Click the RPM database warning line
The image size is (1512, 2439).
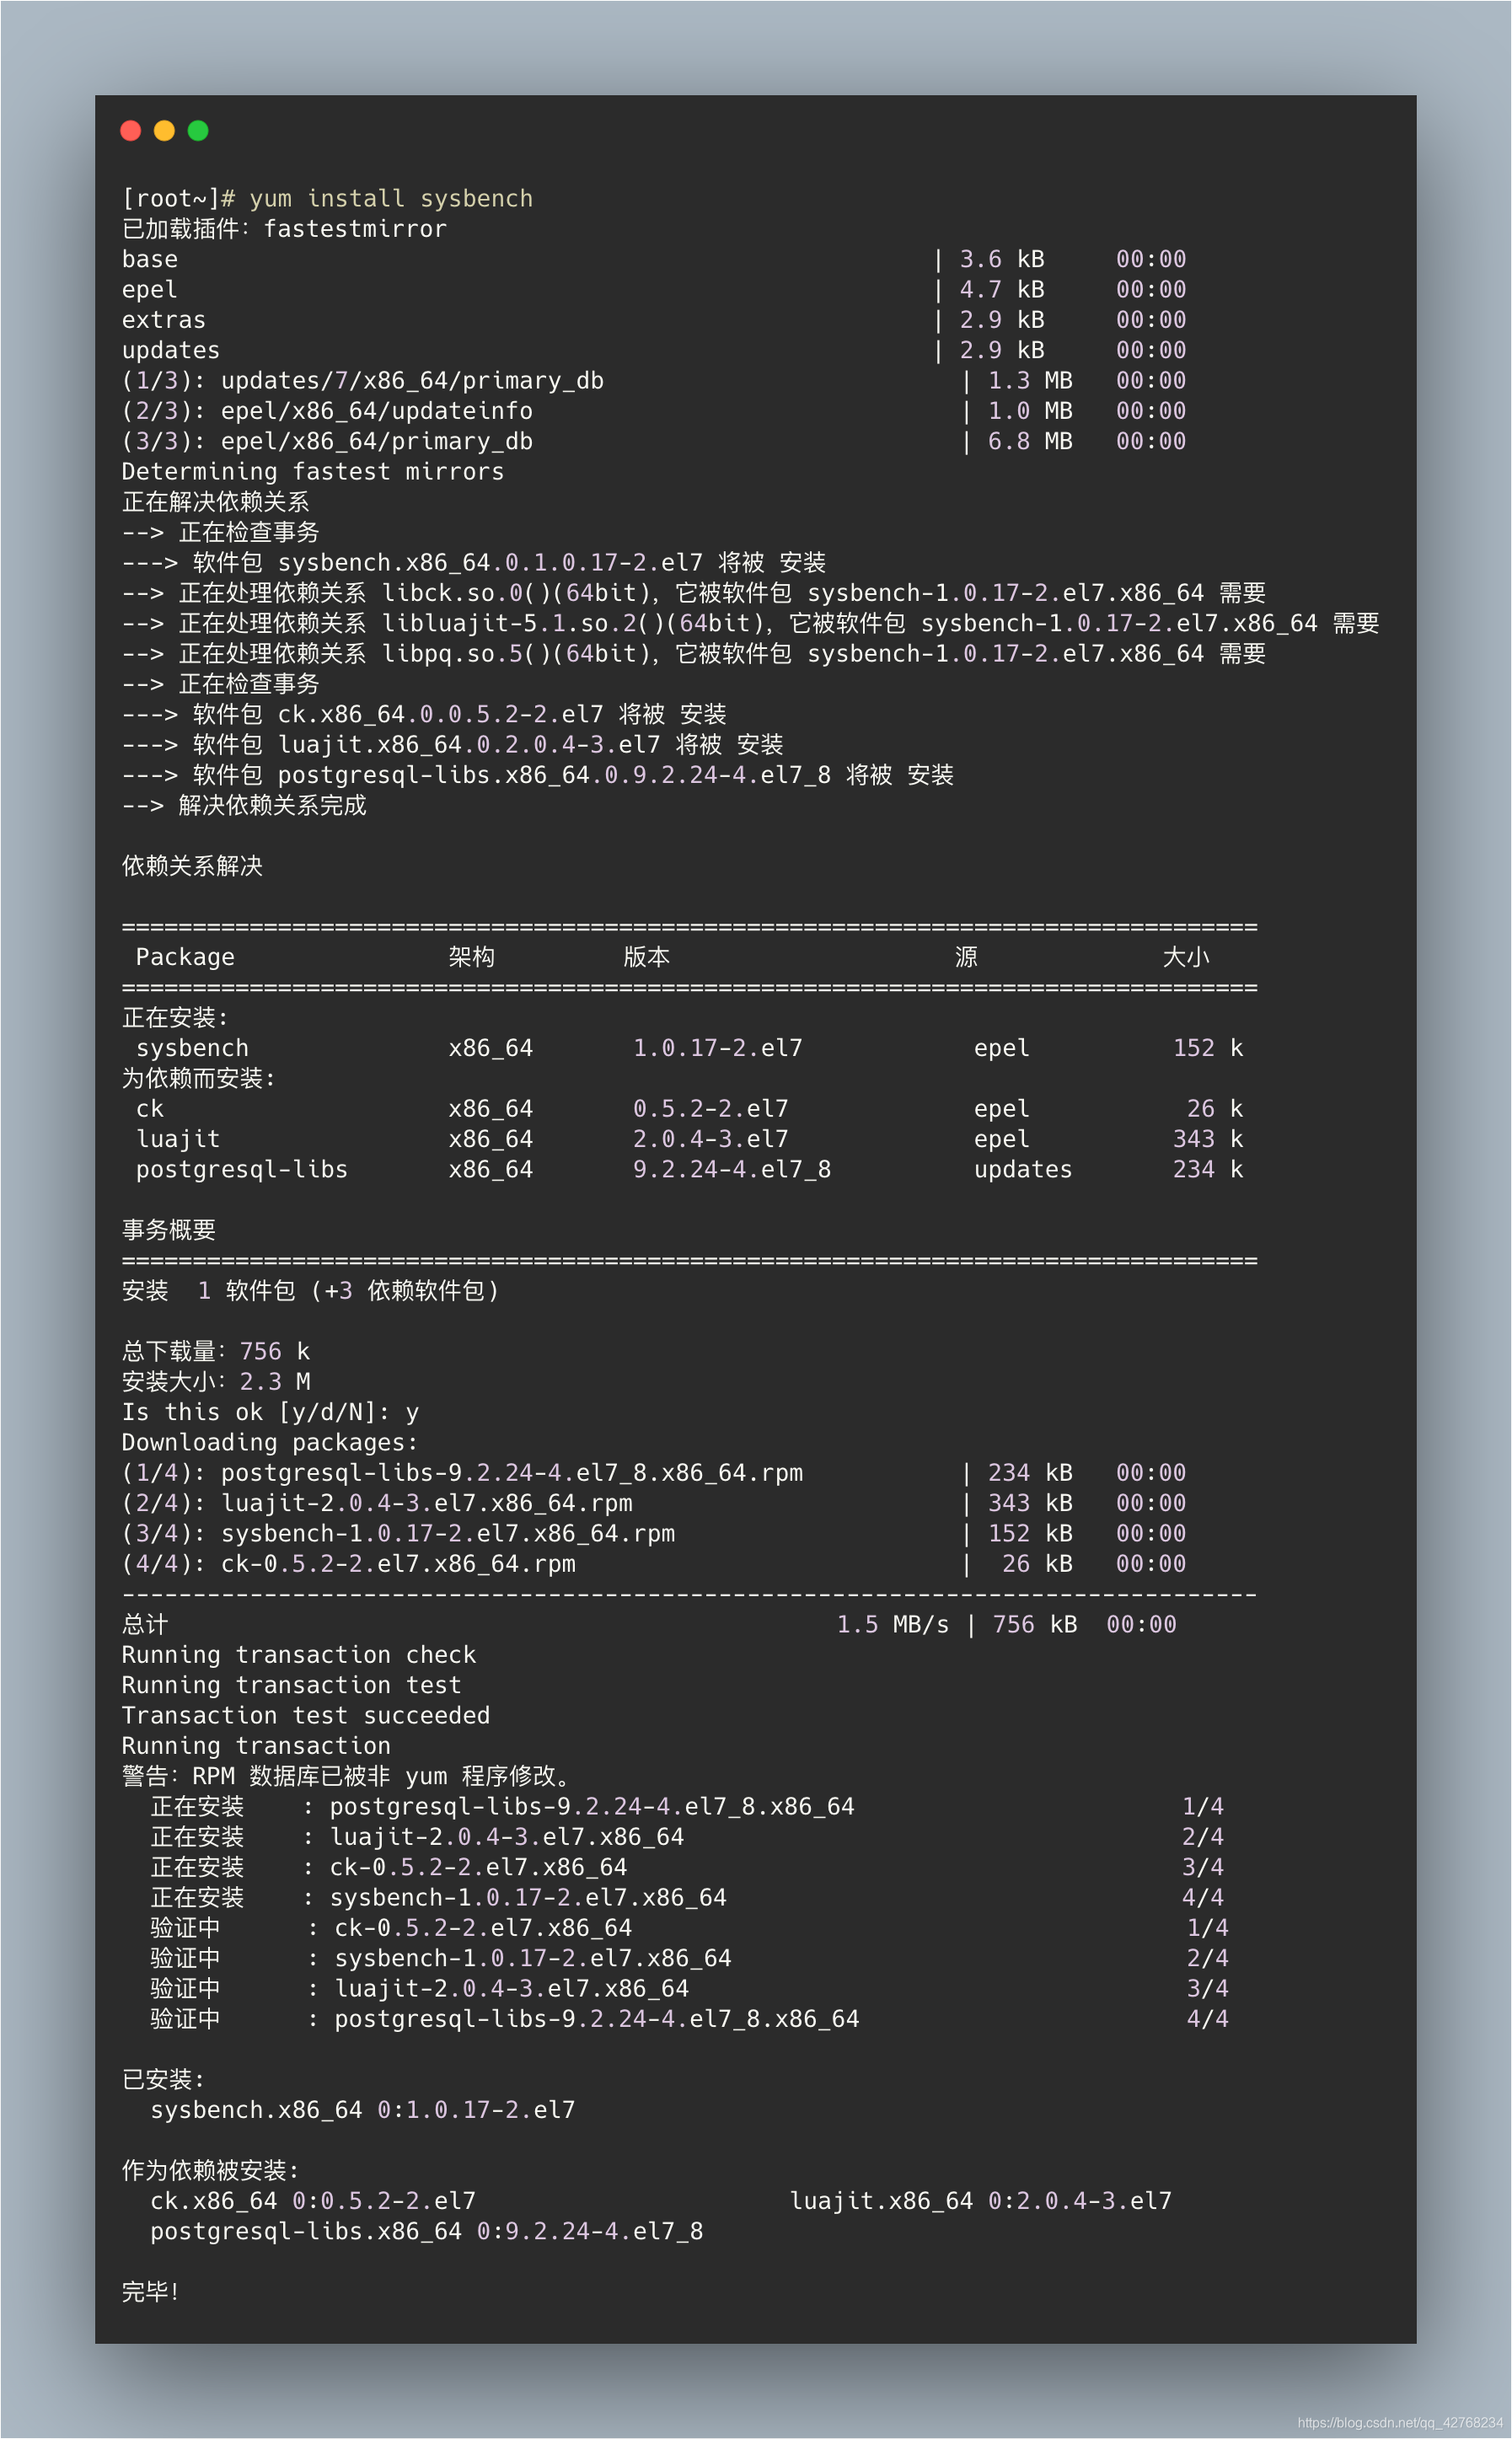click(x=347, y=1776)
